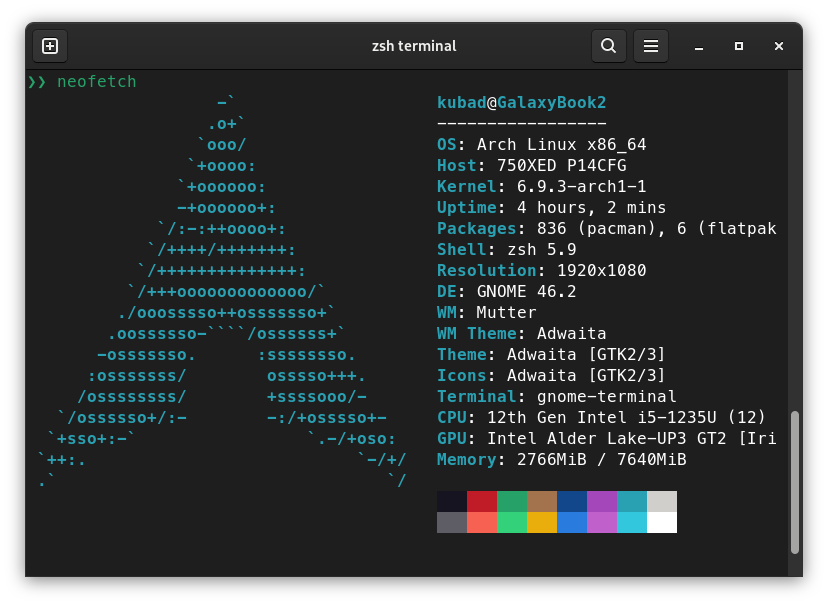Click the 'Resolution: 1920x1080' line

[x=541, y=270]
